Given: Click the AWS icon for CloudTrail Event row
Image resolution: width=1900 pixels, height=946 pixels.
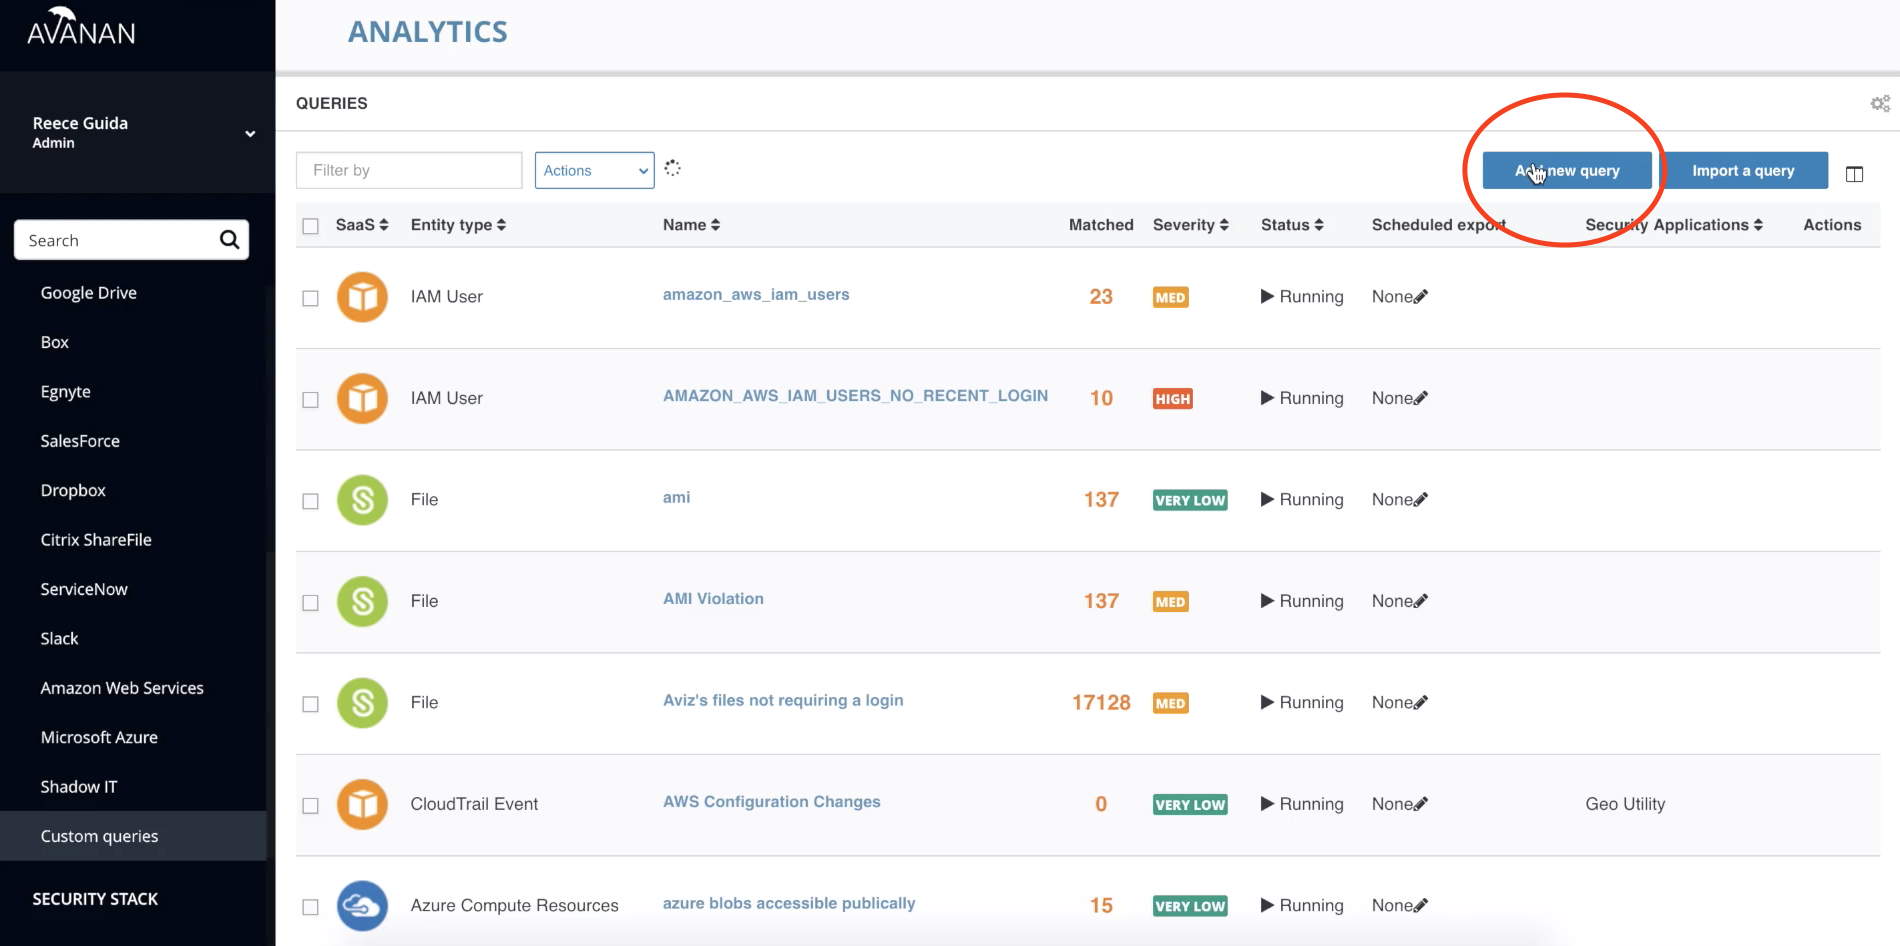Looking at the screenshot, I should click(x=362, y=804).
